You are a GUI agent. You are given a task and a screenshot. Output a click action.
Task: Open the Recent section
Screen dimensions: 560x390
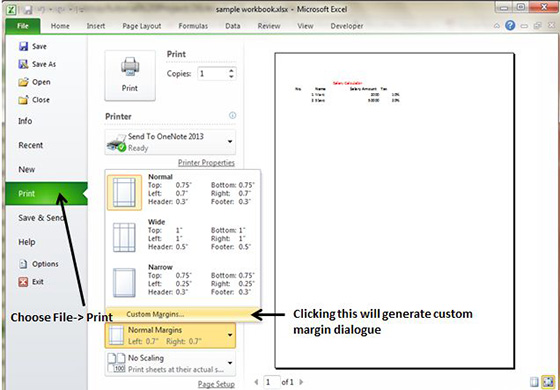pos(31,145)
